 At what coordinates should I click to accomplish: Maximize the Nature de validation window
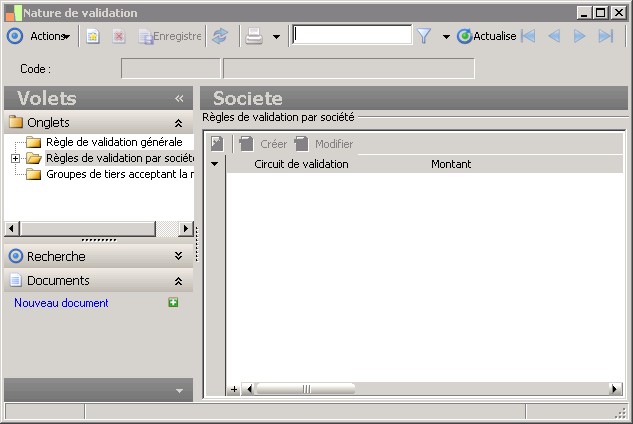[600, 13]
